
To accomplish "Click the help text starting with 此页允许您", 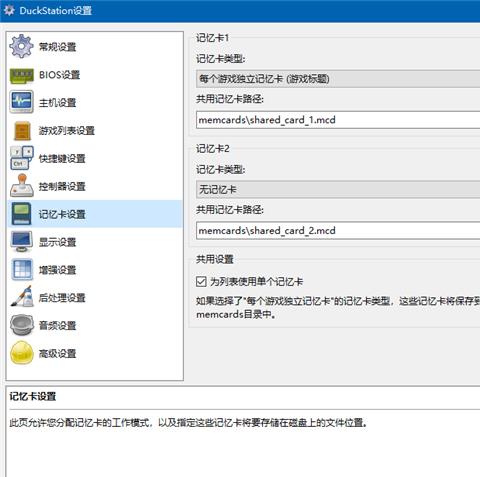I will coord(189,423).
